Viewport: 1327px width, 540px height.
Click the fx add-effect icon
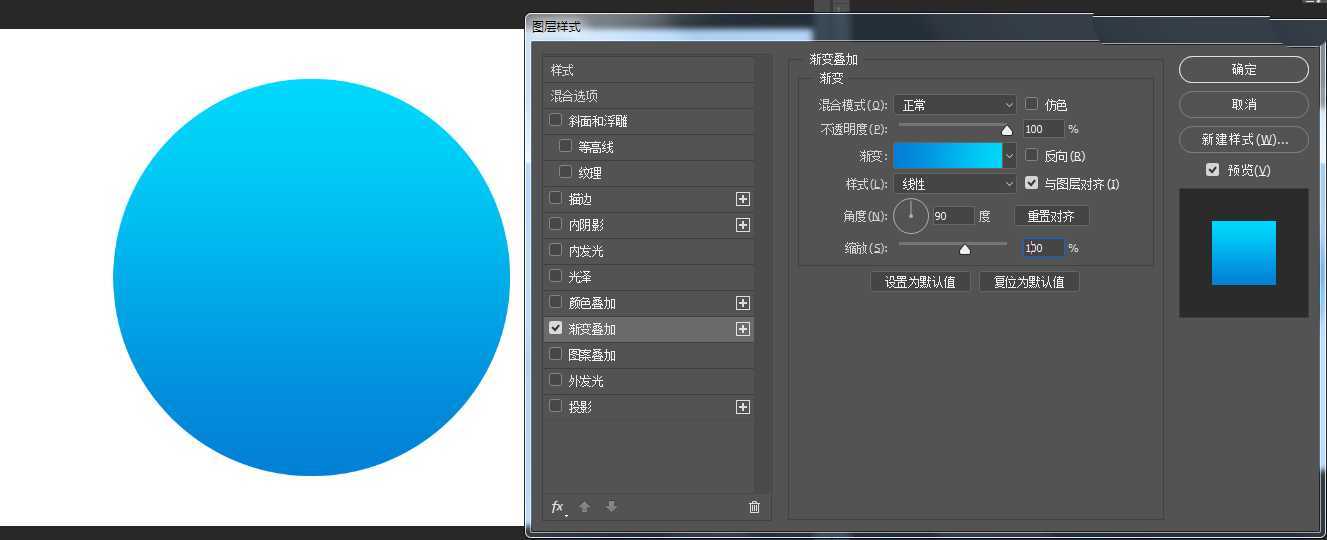click(558, 507)
